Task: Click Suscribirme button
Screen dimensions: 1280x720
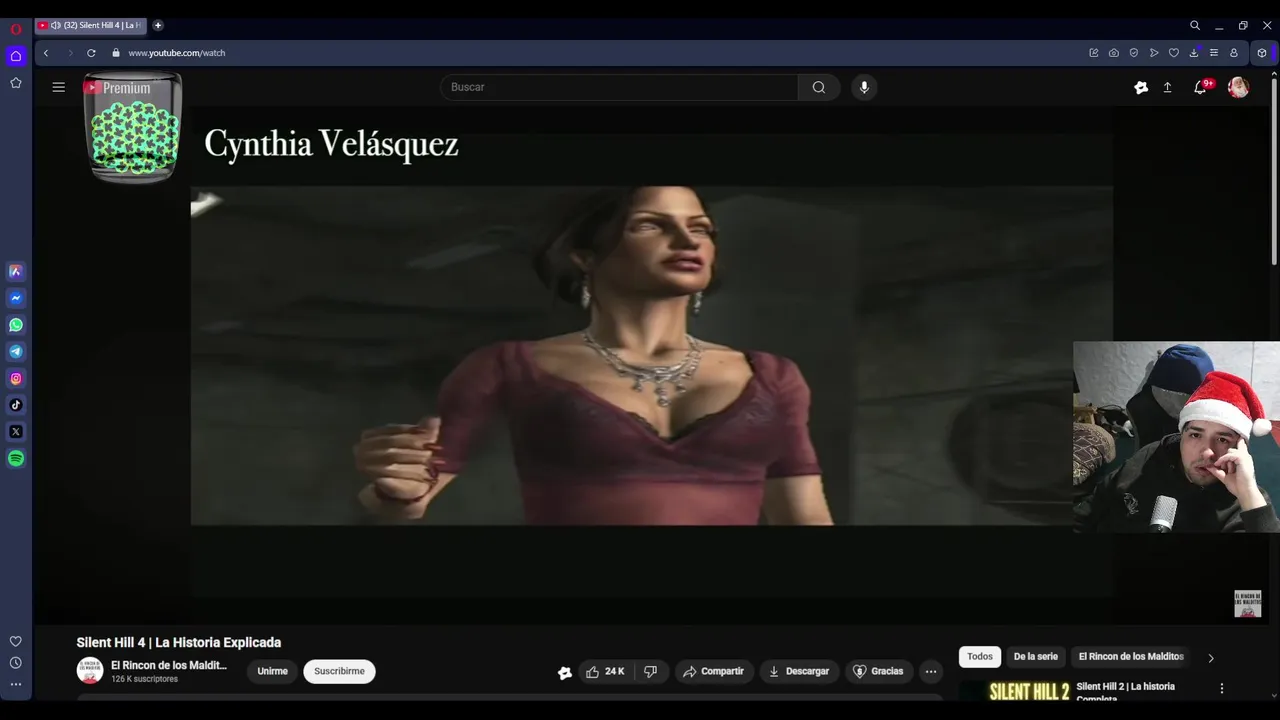Action: (x=339, y=671)
